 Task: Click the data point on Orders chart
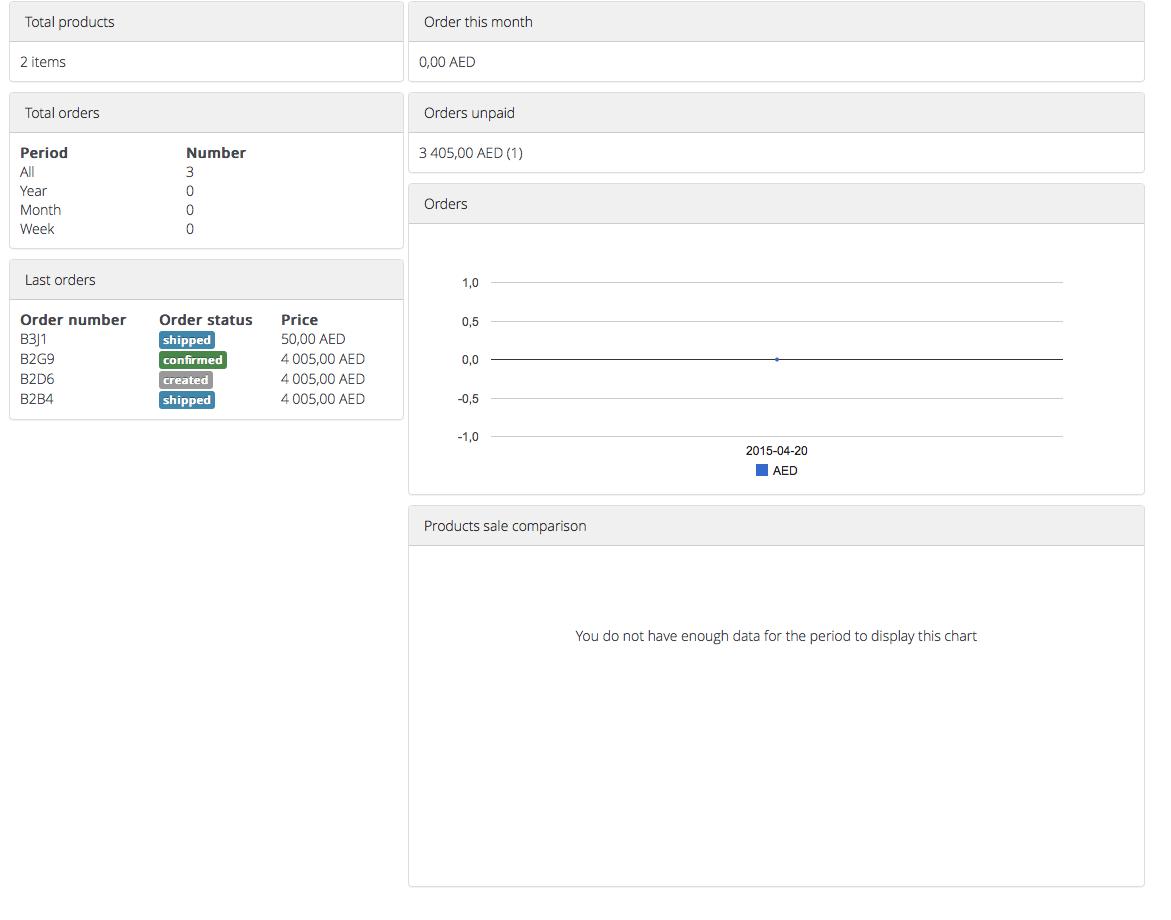777,359
